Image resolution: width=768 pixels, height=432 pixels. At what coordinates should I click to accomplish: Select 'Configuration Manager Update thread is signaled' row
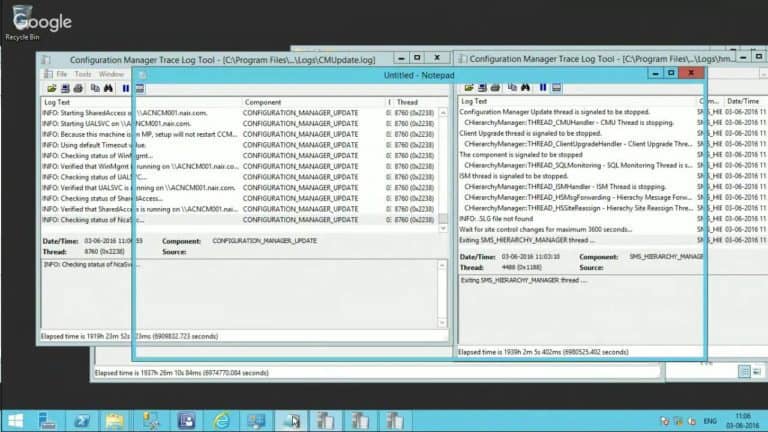tap(612, 112)
